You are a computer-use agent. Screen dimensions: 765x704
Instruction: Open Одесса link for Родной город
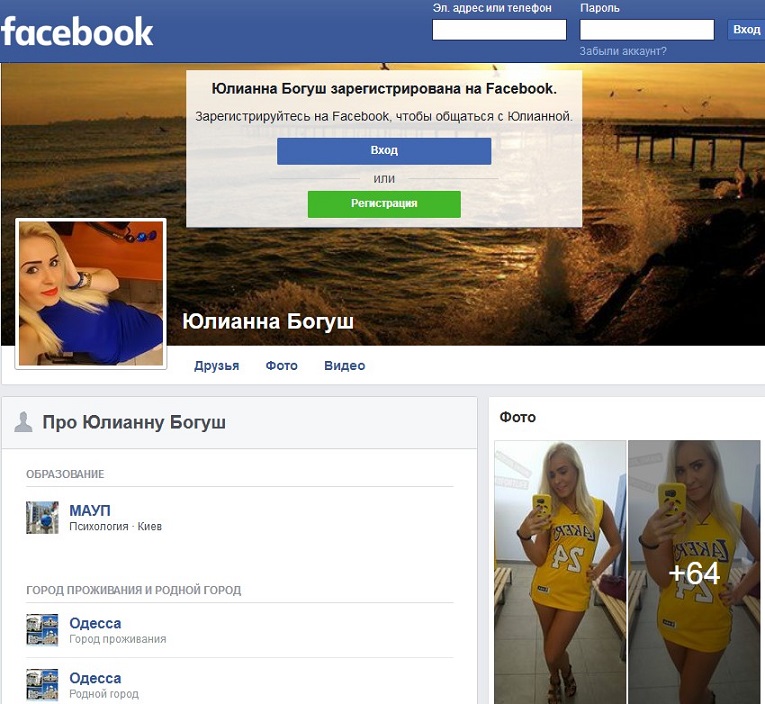pyautogui.click(x=95, y=678)
